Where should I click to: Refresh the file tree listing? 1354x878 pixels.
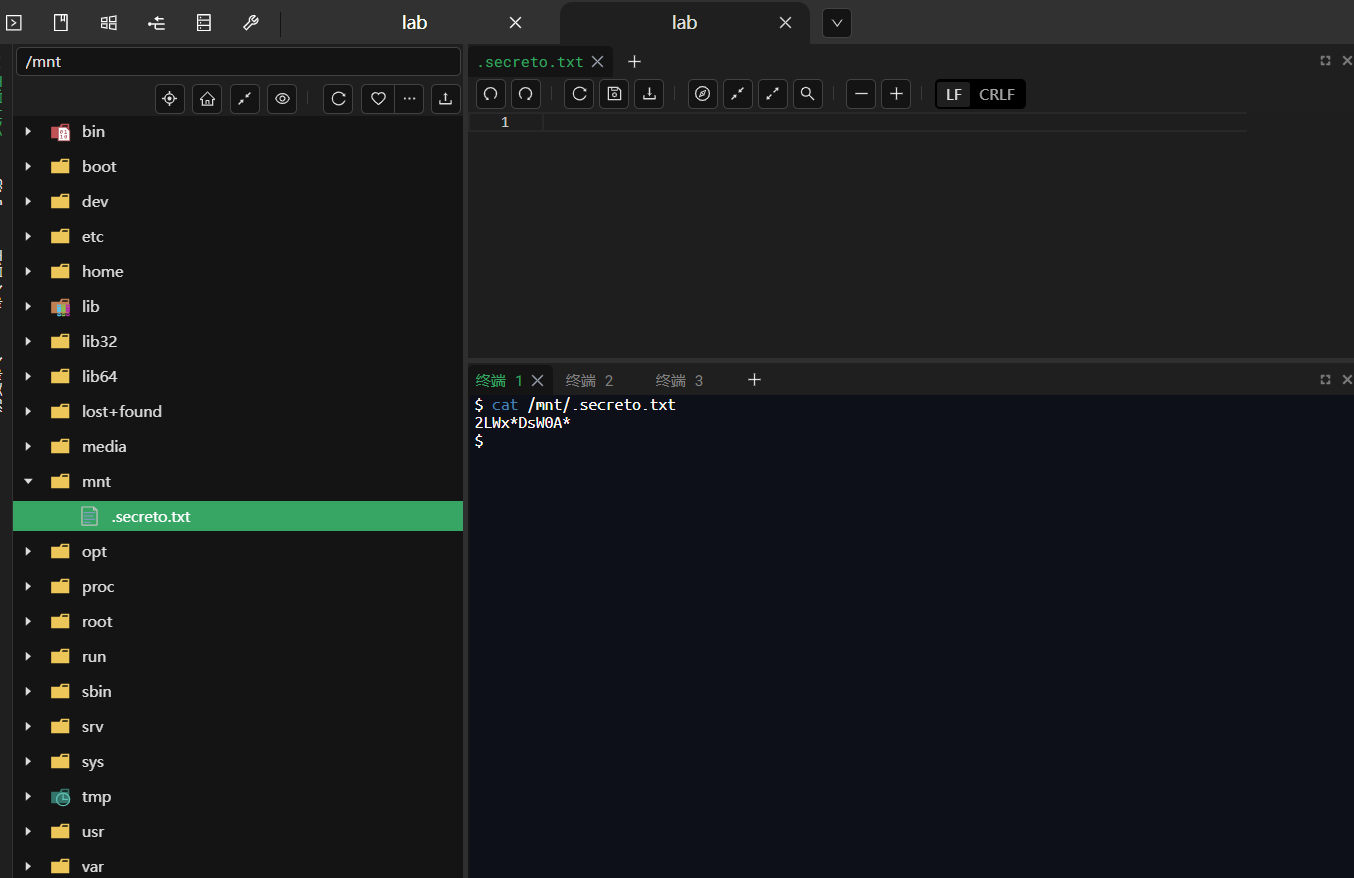point(338,99)
